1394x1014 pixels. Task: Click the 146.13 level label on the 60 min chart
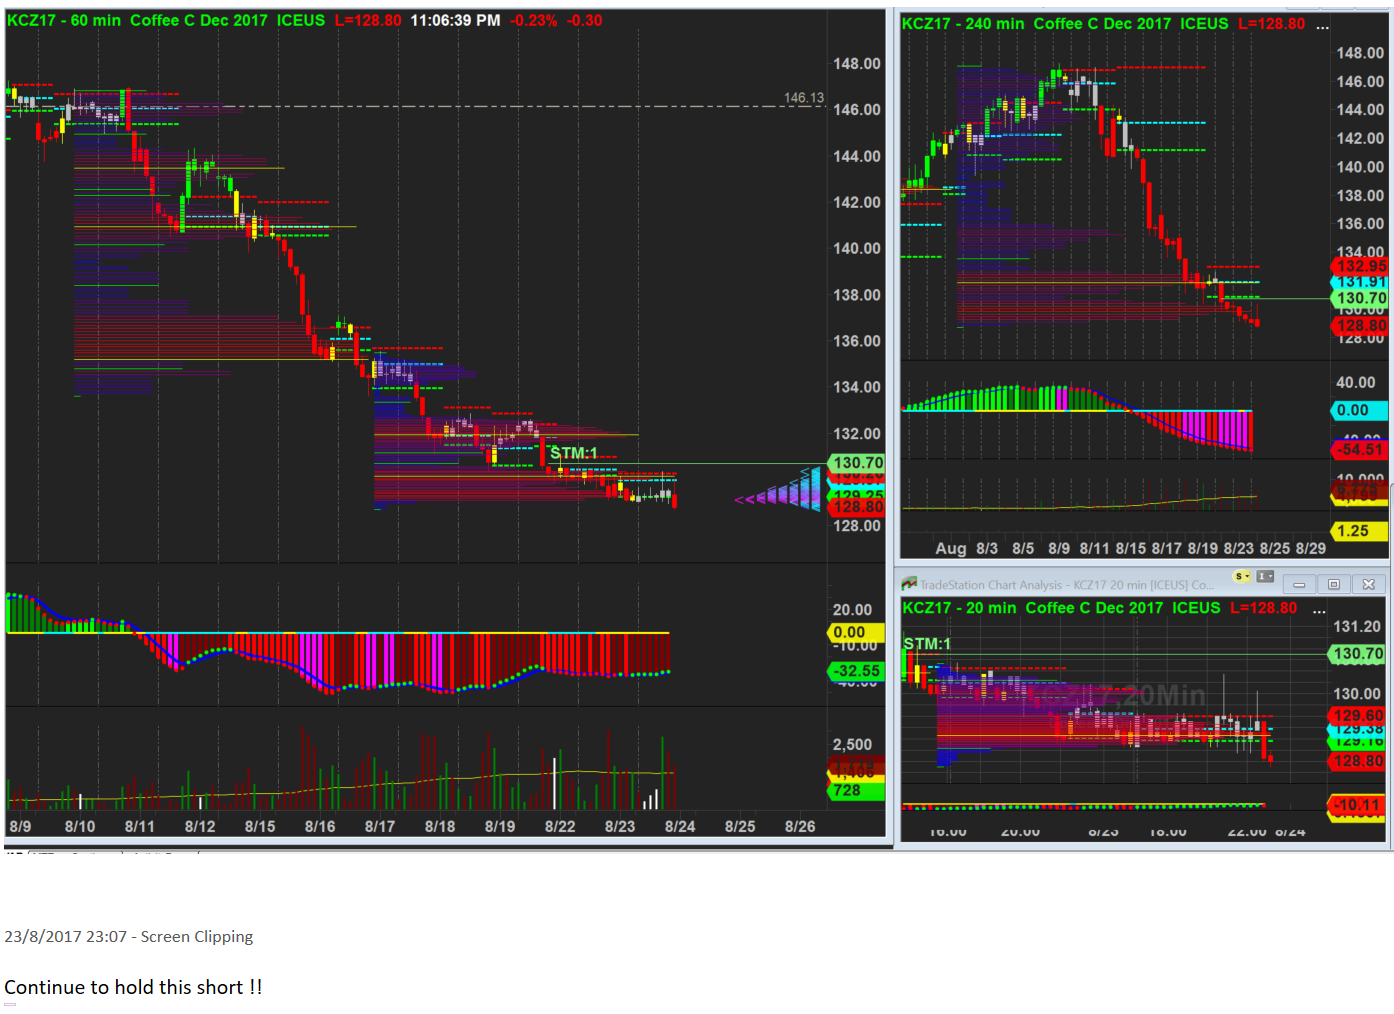pyautogui.click(x=804, y=98)
